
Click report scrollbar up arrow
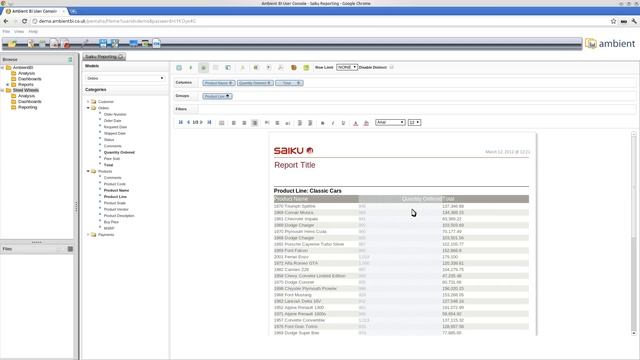tap(633, 134)
